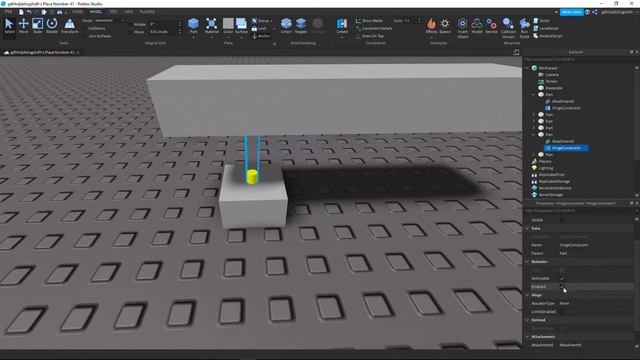Add a Spawn location

click(x=445, y=26)
